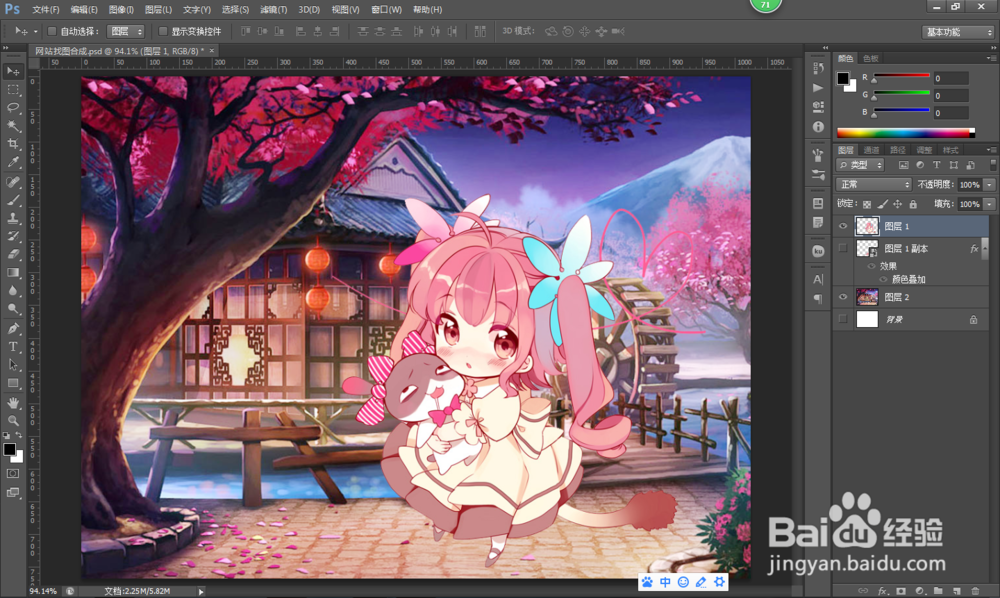This screenshot has width=1000, height=598.
Task: Select the Lasso tool
Action: pyautogui.click(x=13, y=108)
